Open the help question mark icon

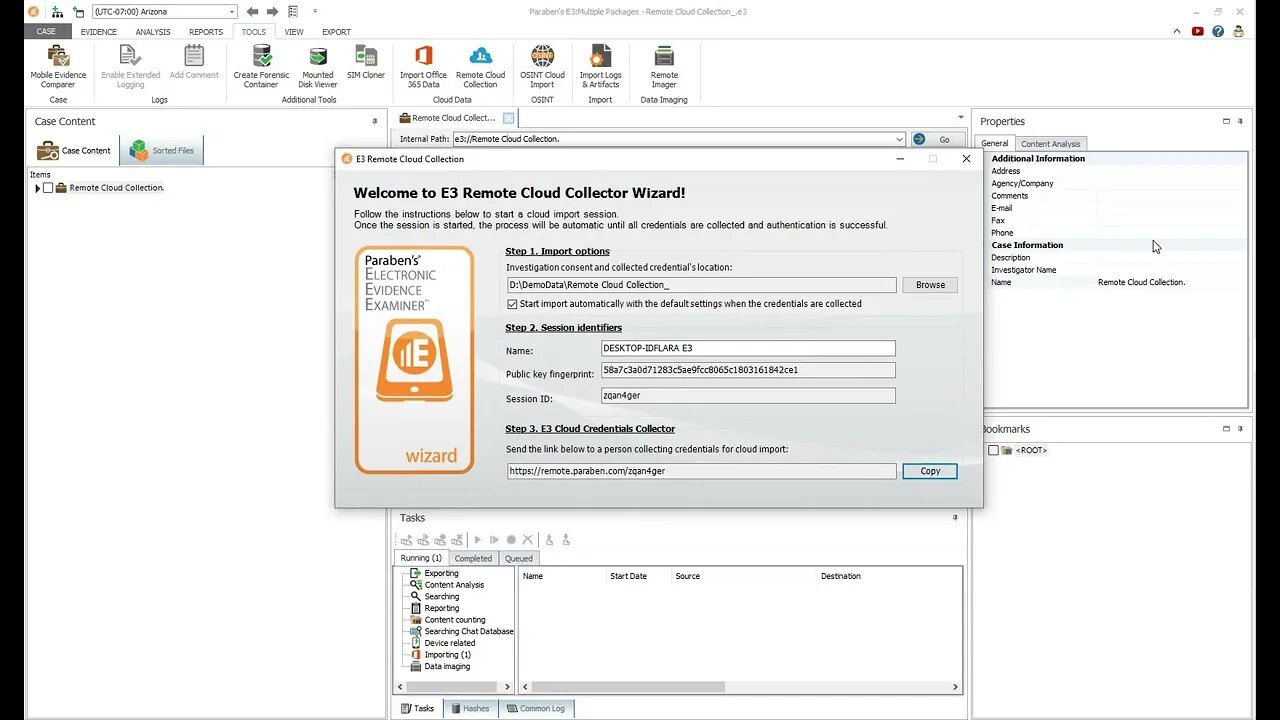coord(1218,31)
